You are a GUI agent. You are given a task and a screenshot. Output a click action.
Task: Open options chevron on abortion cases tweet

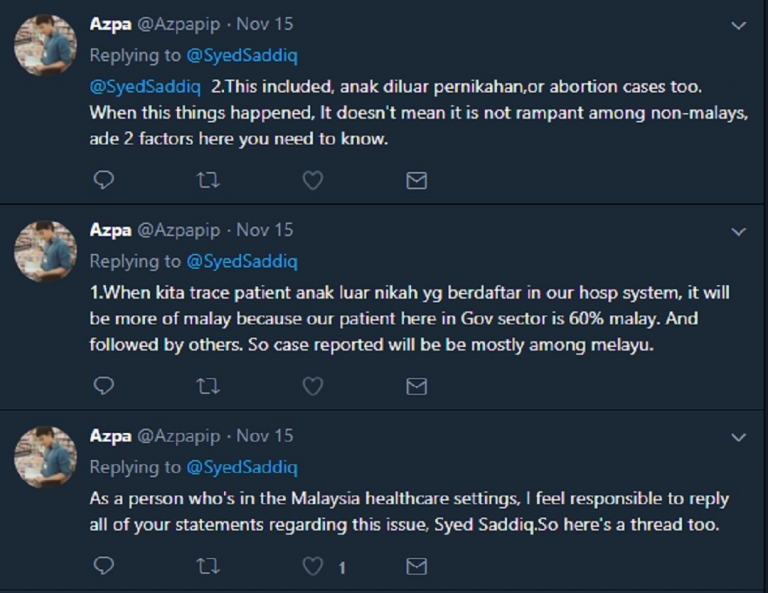[x=738, y=25]
